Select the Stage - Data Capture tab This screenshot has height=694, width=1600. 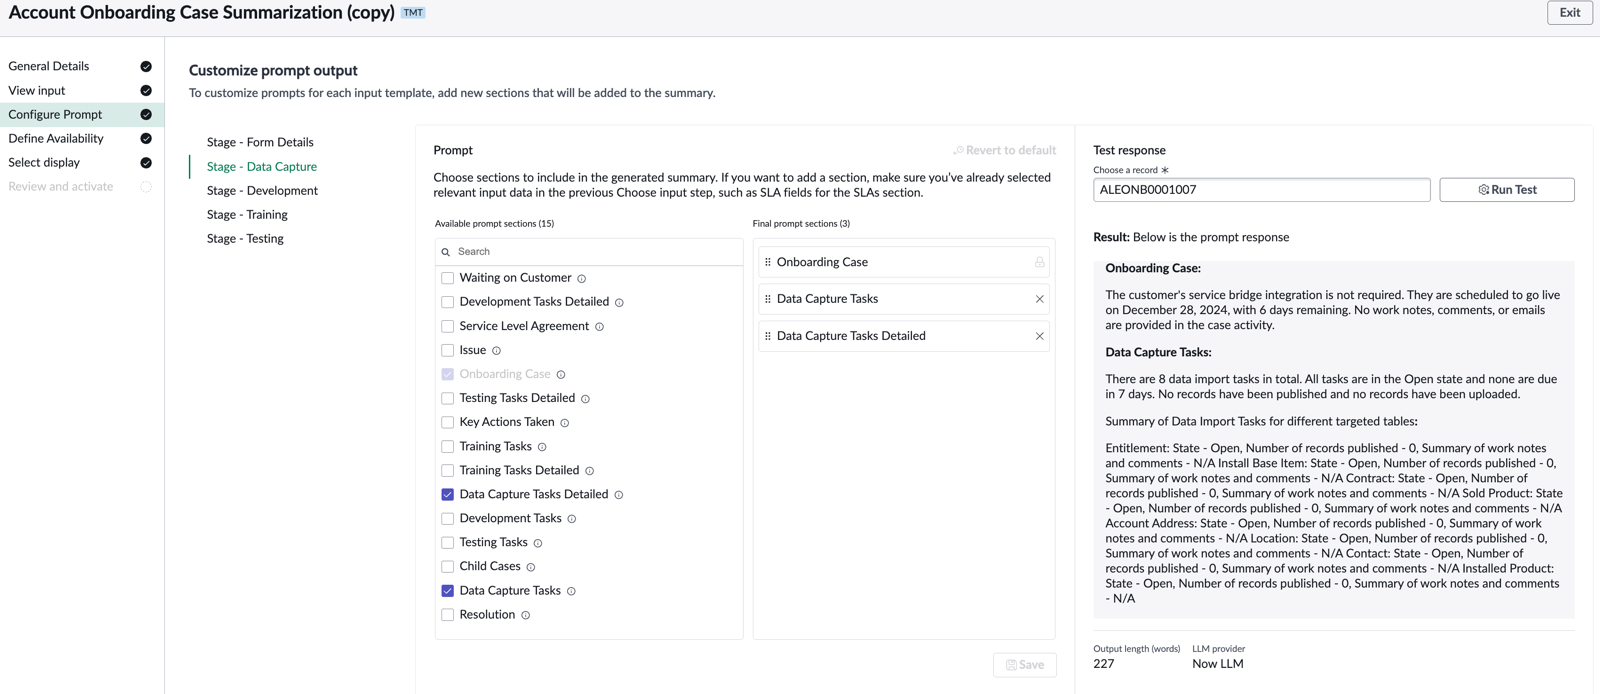coord(262,166)
